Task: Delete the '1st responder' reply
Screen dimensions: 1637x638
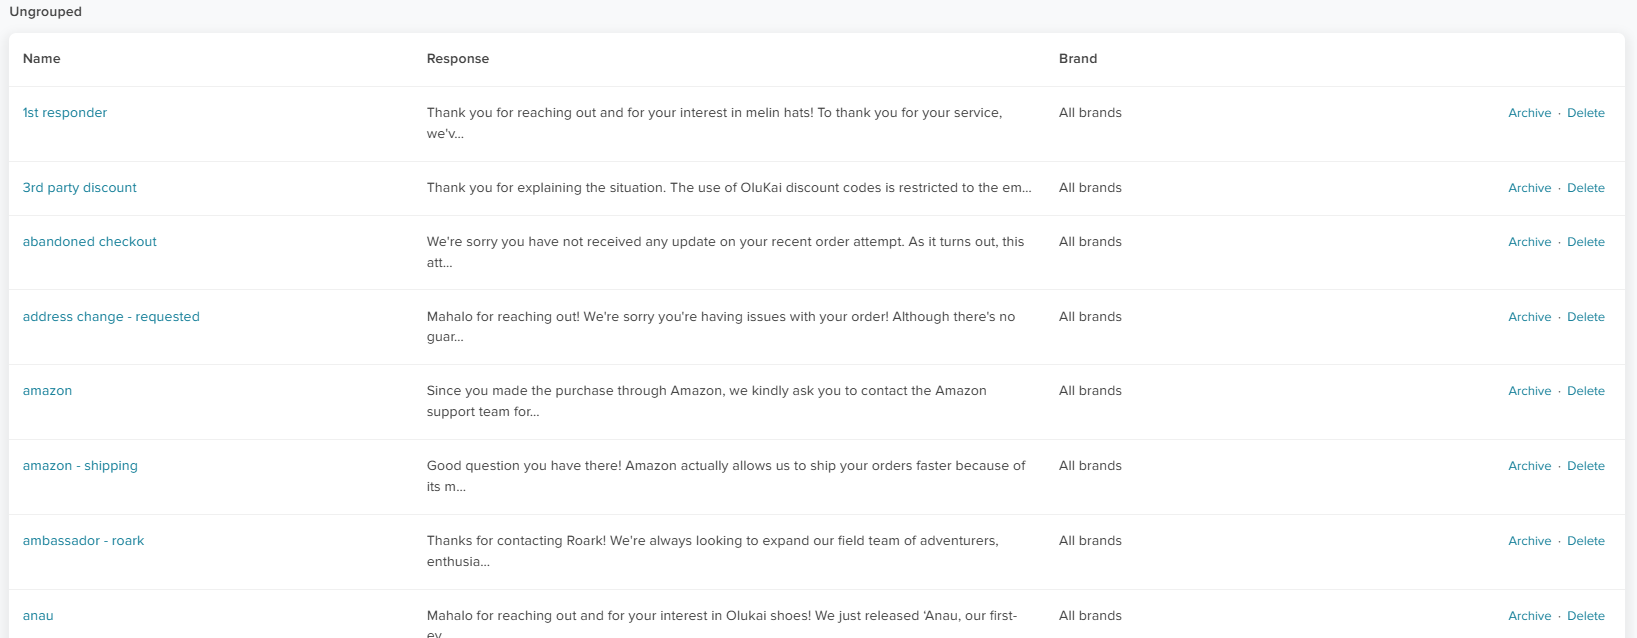Action: point(1585,113)
